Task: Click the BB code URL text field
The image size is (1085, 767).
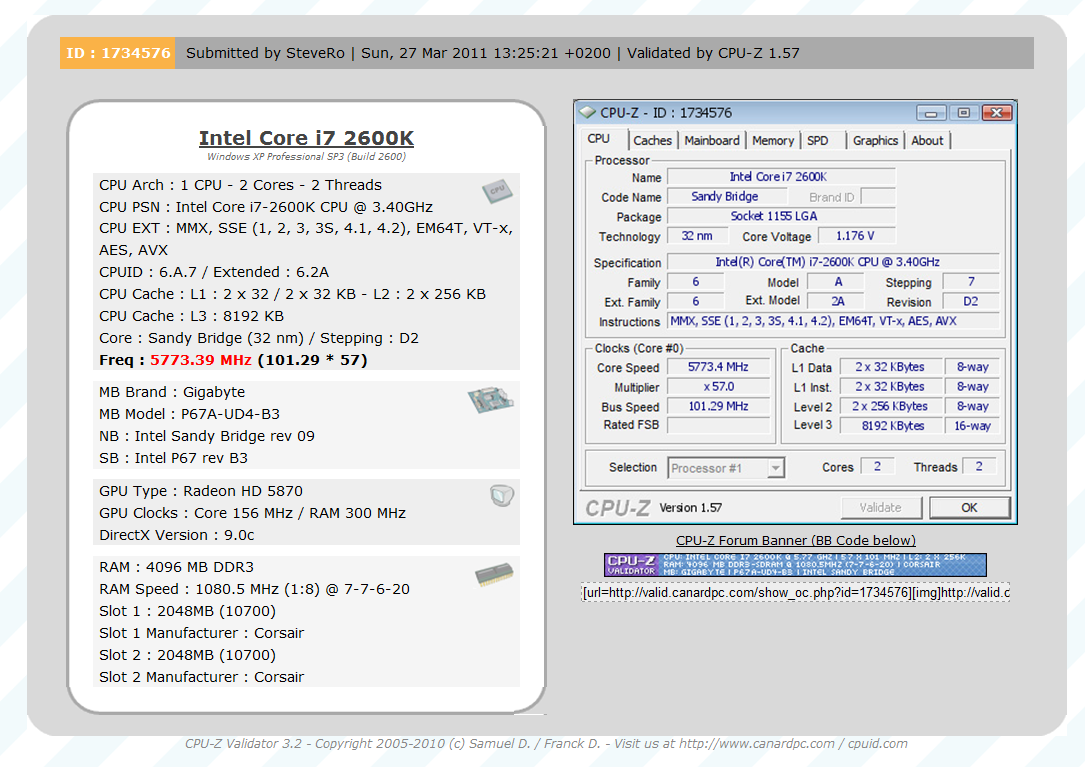Action: tap(796, 593)
